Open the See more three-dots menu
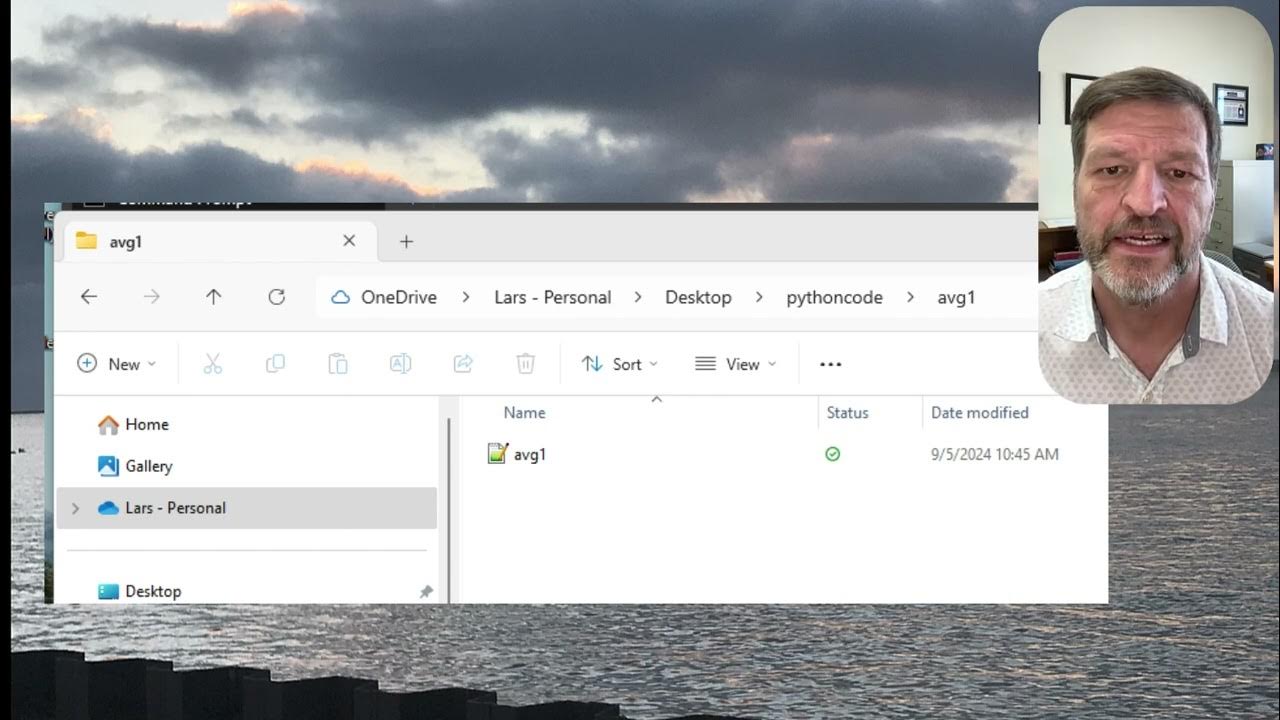The width and height of the screenshot is (1280, 720). pos(830,364)
